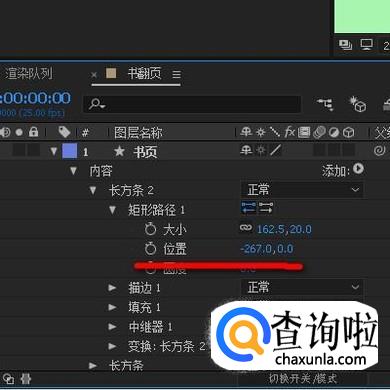Click the draft 3D icon near search
This screenshot has width=390, height=390.
tap(357, 104)
